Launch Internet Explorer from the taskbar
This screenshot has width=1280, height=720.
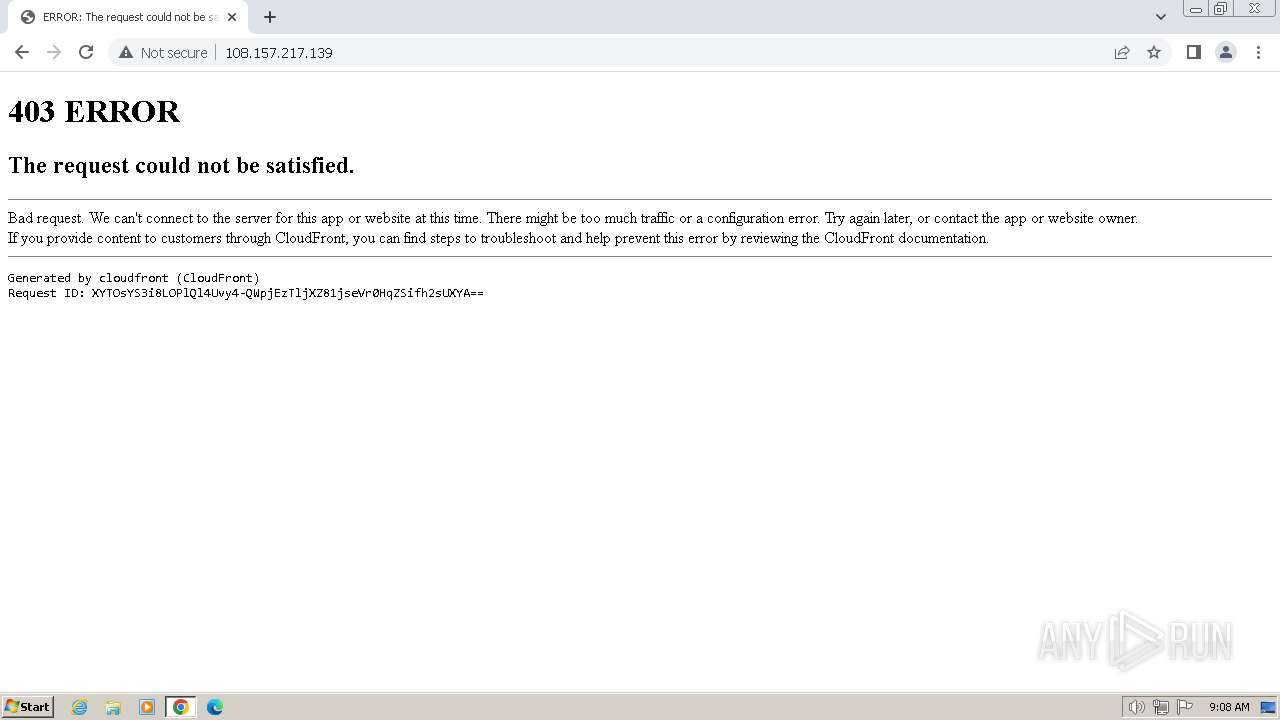pyautogui.click(x=80, y=707)
